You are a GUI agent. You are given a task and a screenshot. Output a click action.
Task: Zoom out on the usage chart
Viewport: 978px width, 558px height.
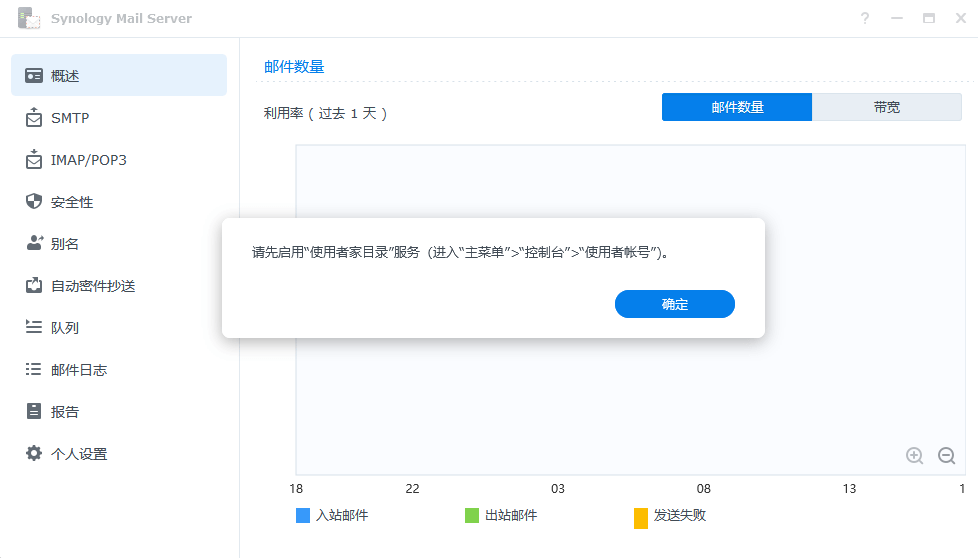click(946, 456)
